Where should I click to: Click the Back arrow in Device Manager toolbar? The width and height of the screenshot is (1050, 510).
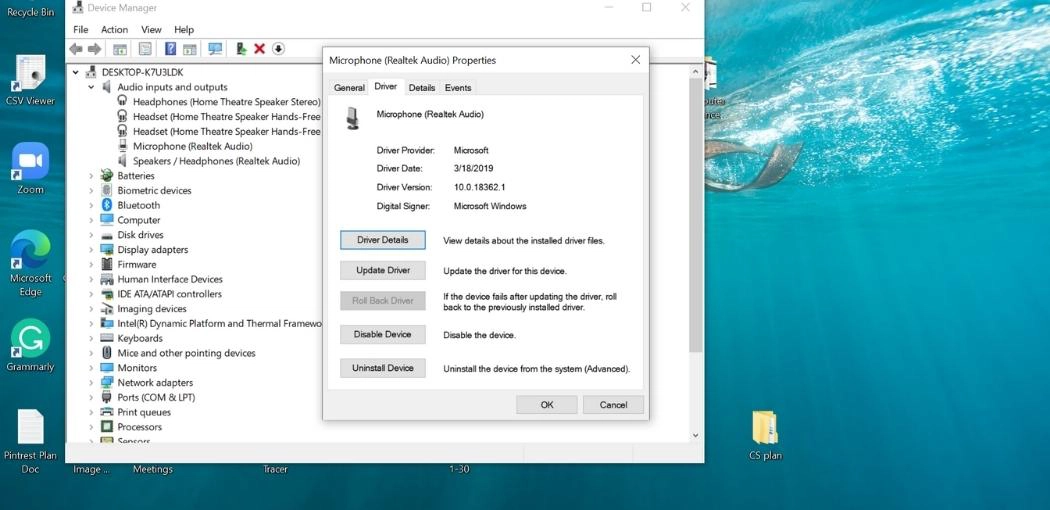tap(76, 49)
